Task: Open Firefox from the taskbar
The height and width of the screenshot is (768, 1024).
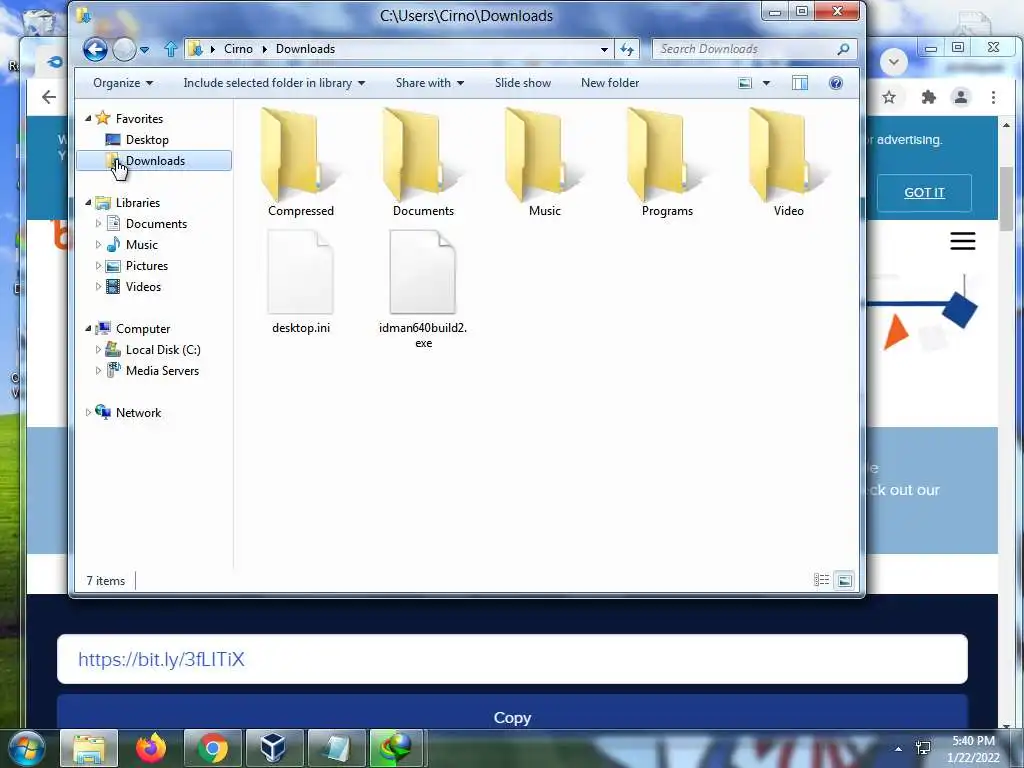Action: click(151, 748)
